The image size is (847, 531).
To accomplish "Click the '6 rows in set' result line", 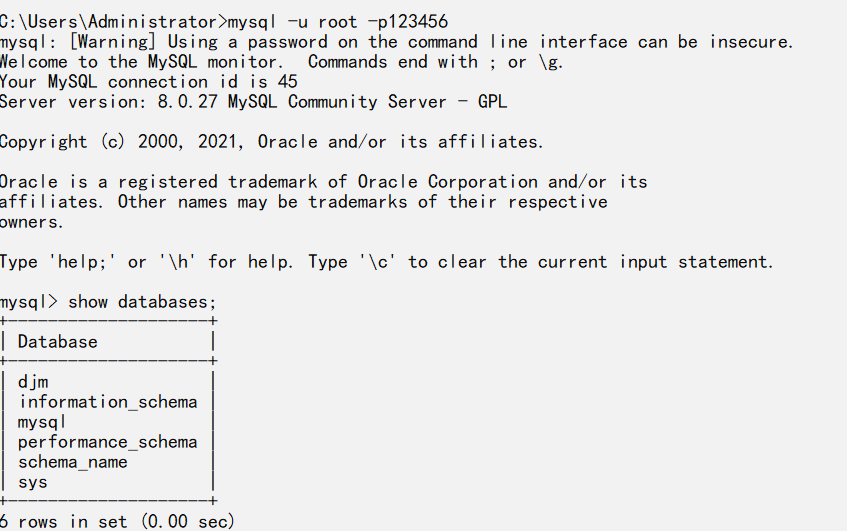I will point(117,522).
